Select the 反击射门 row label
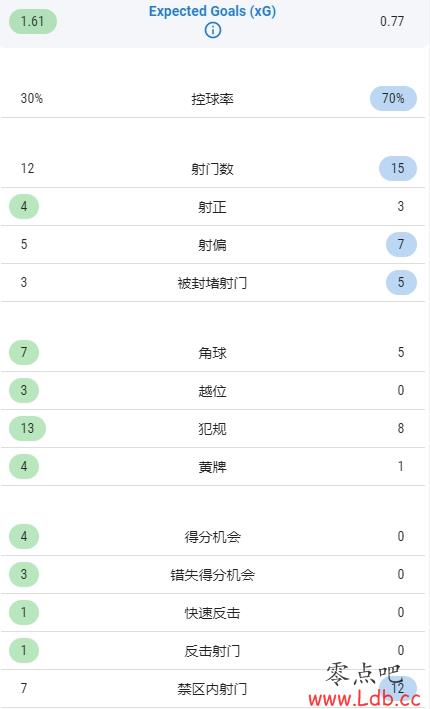Screen dimensions: 430x709 (213, 651)
